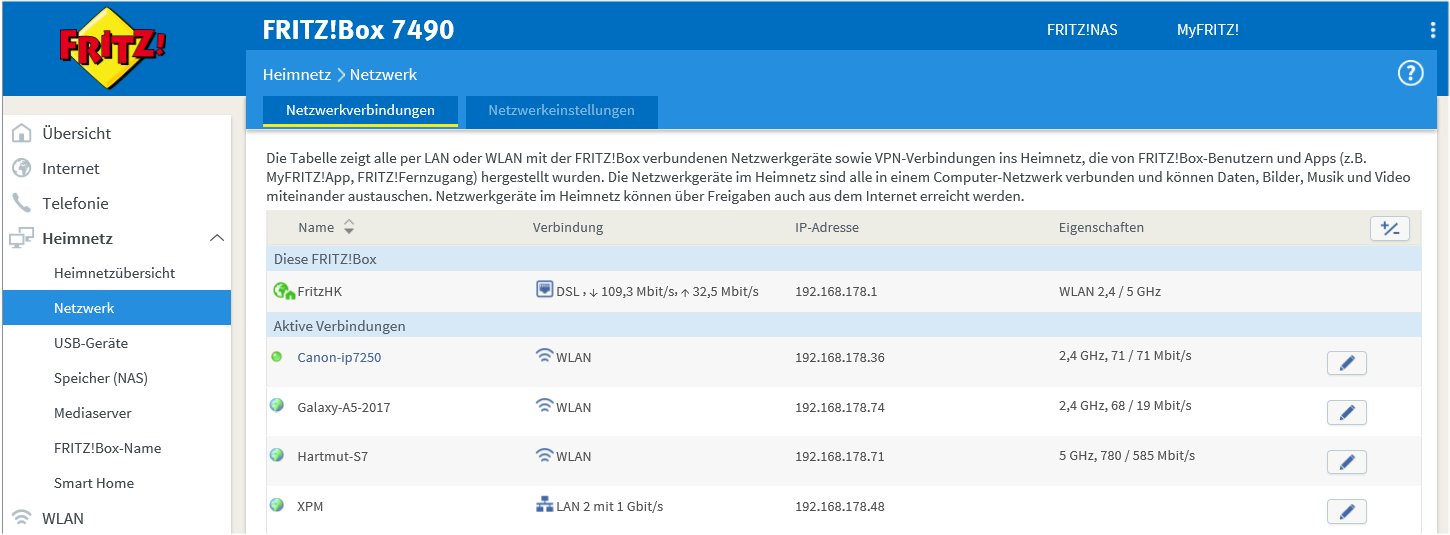Click the Hartmut-S7 device name
1450x535 pixels.
coord(332,456)
